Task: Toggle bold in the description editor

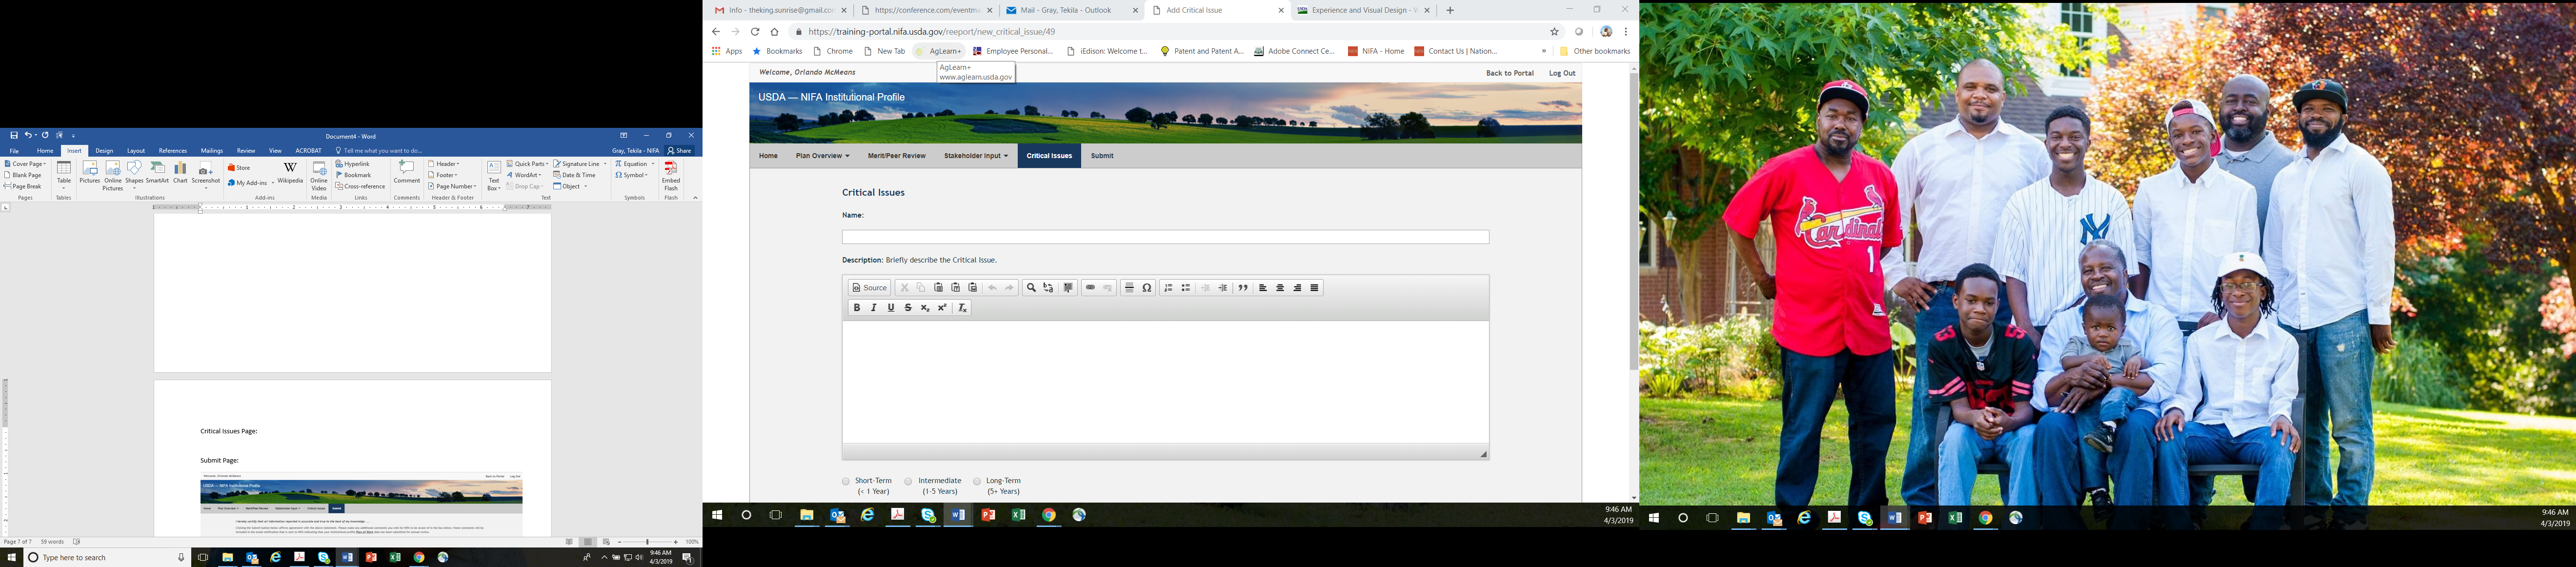Action: tap(856, 308)
